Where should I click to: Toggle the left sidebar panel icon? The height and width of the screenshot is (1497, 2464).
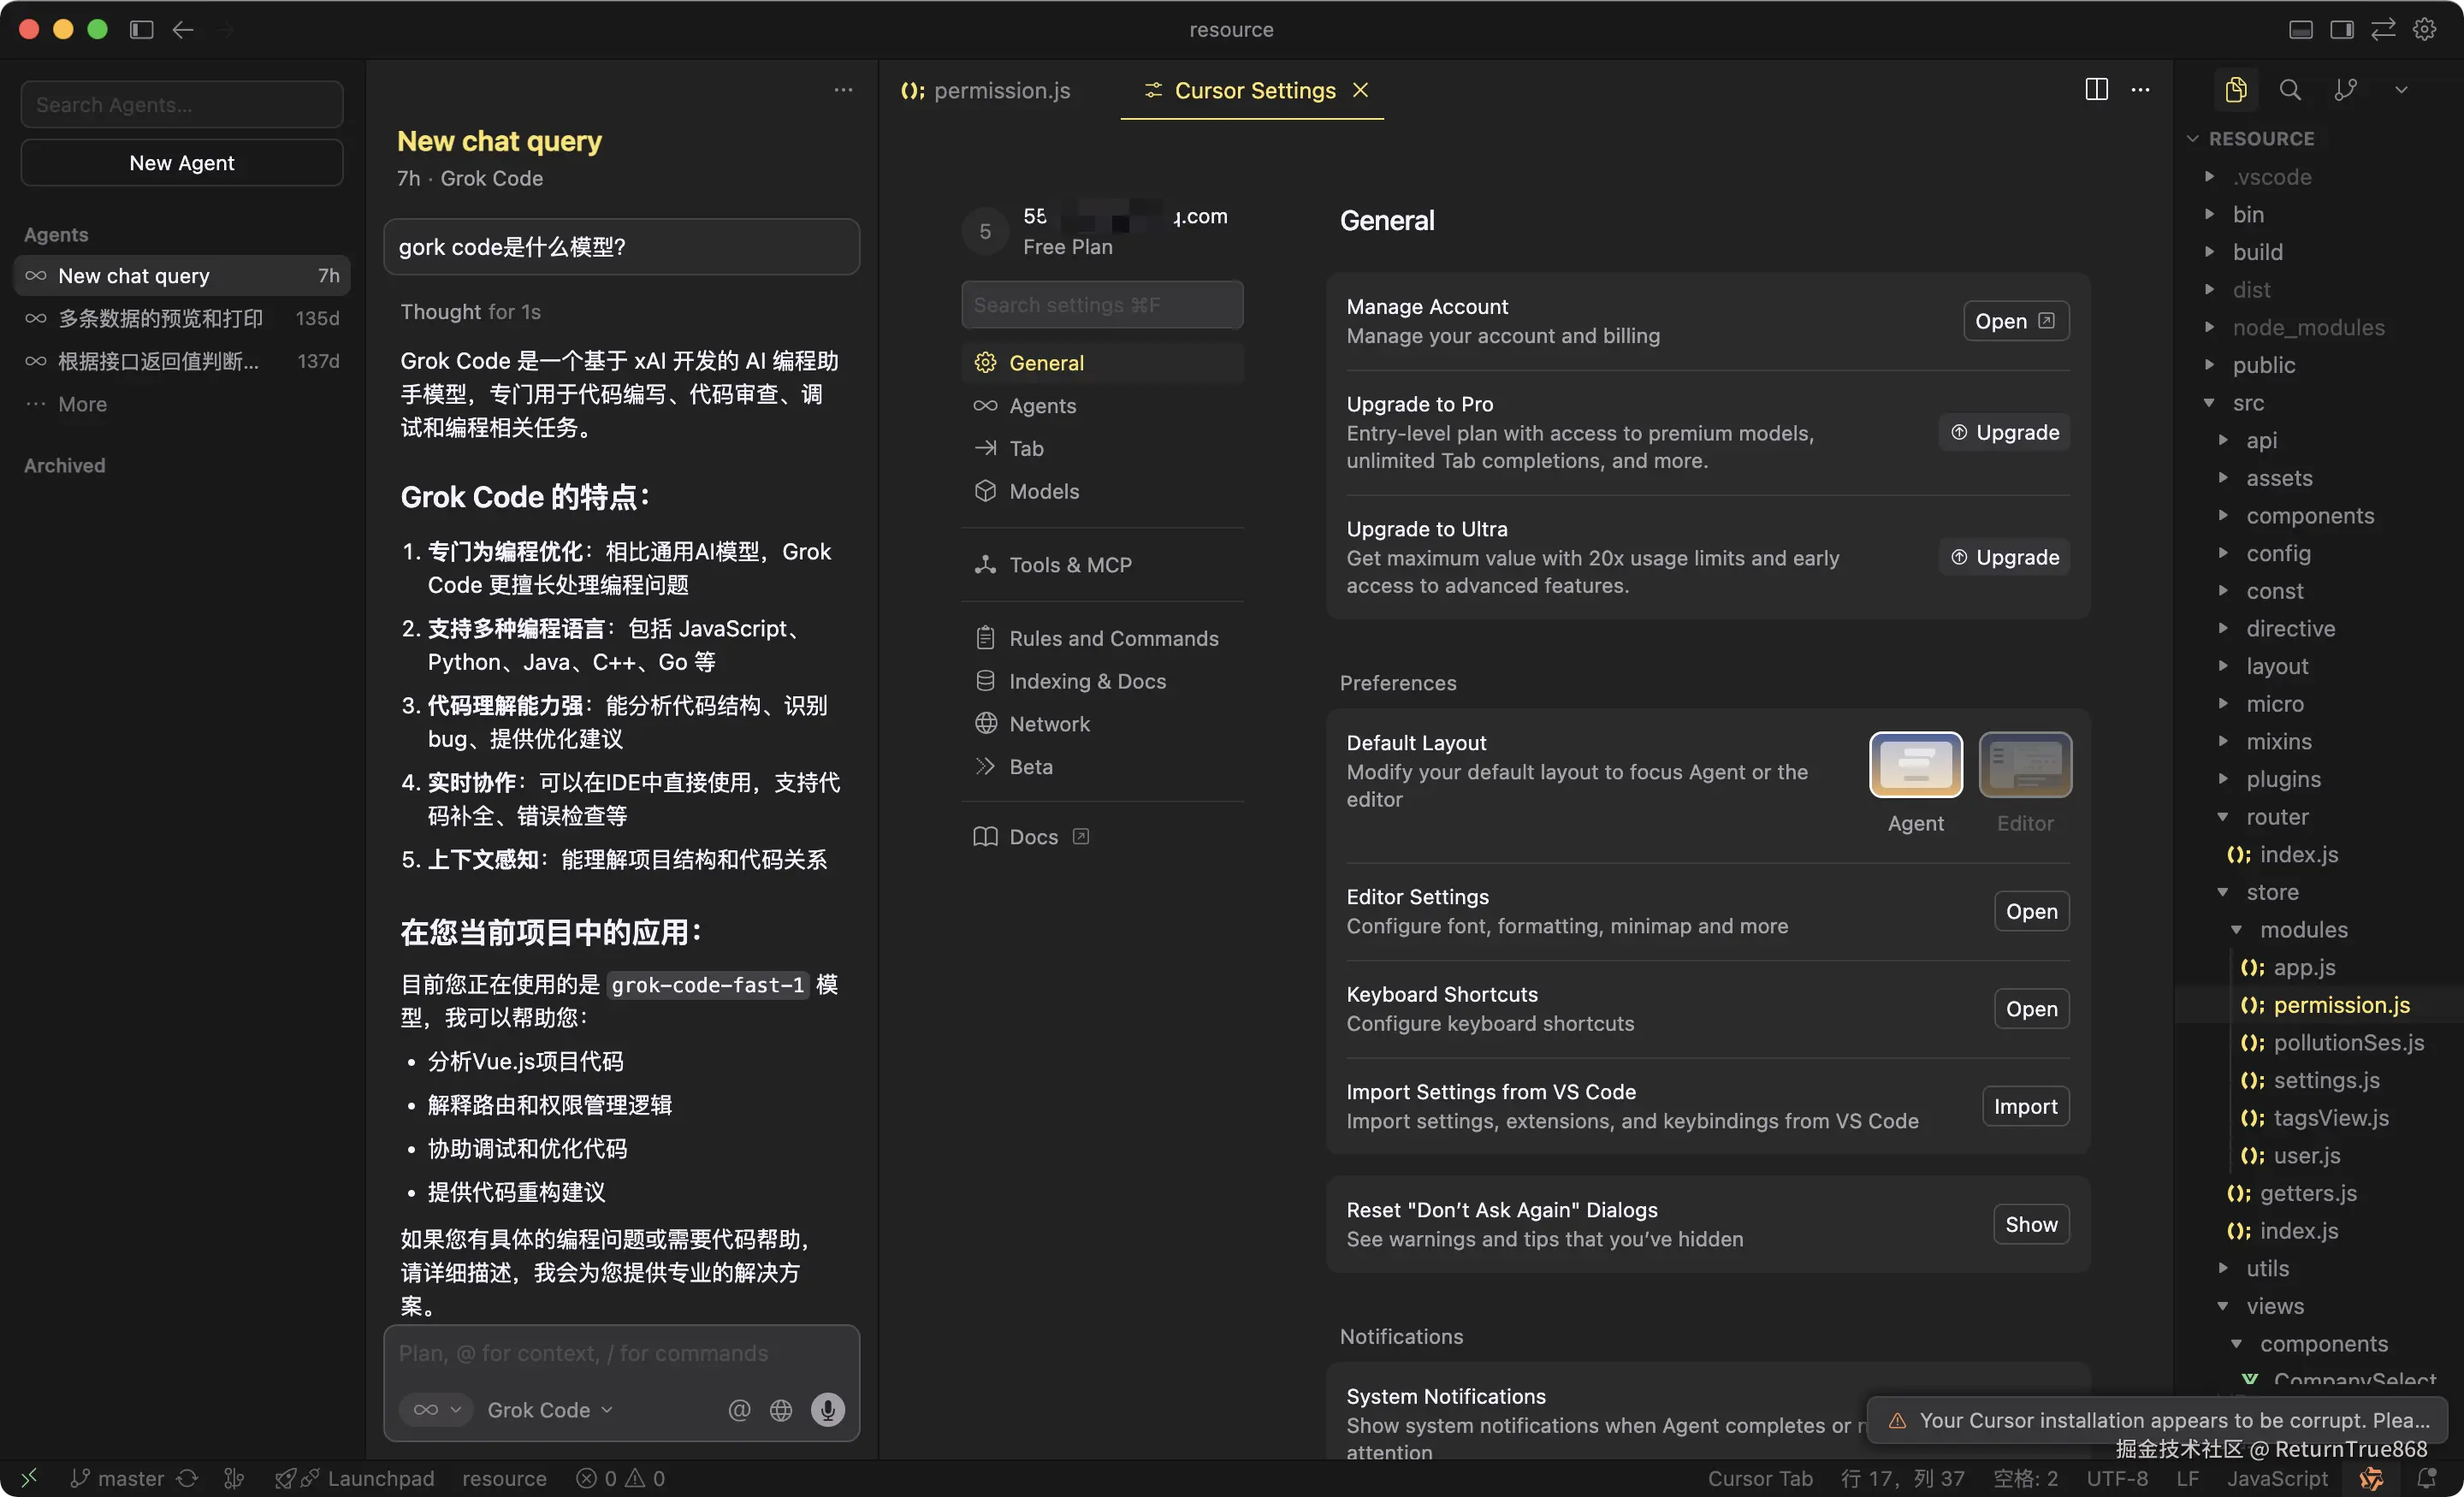tap(141, 29)
